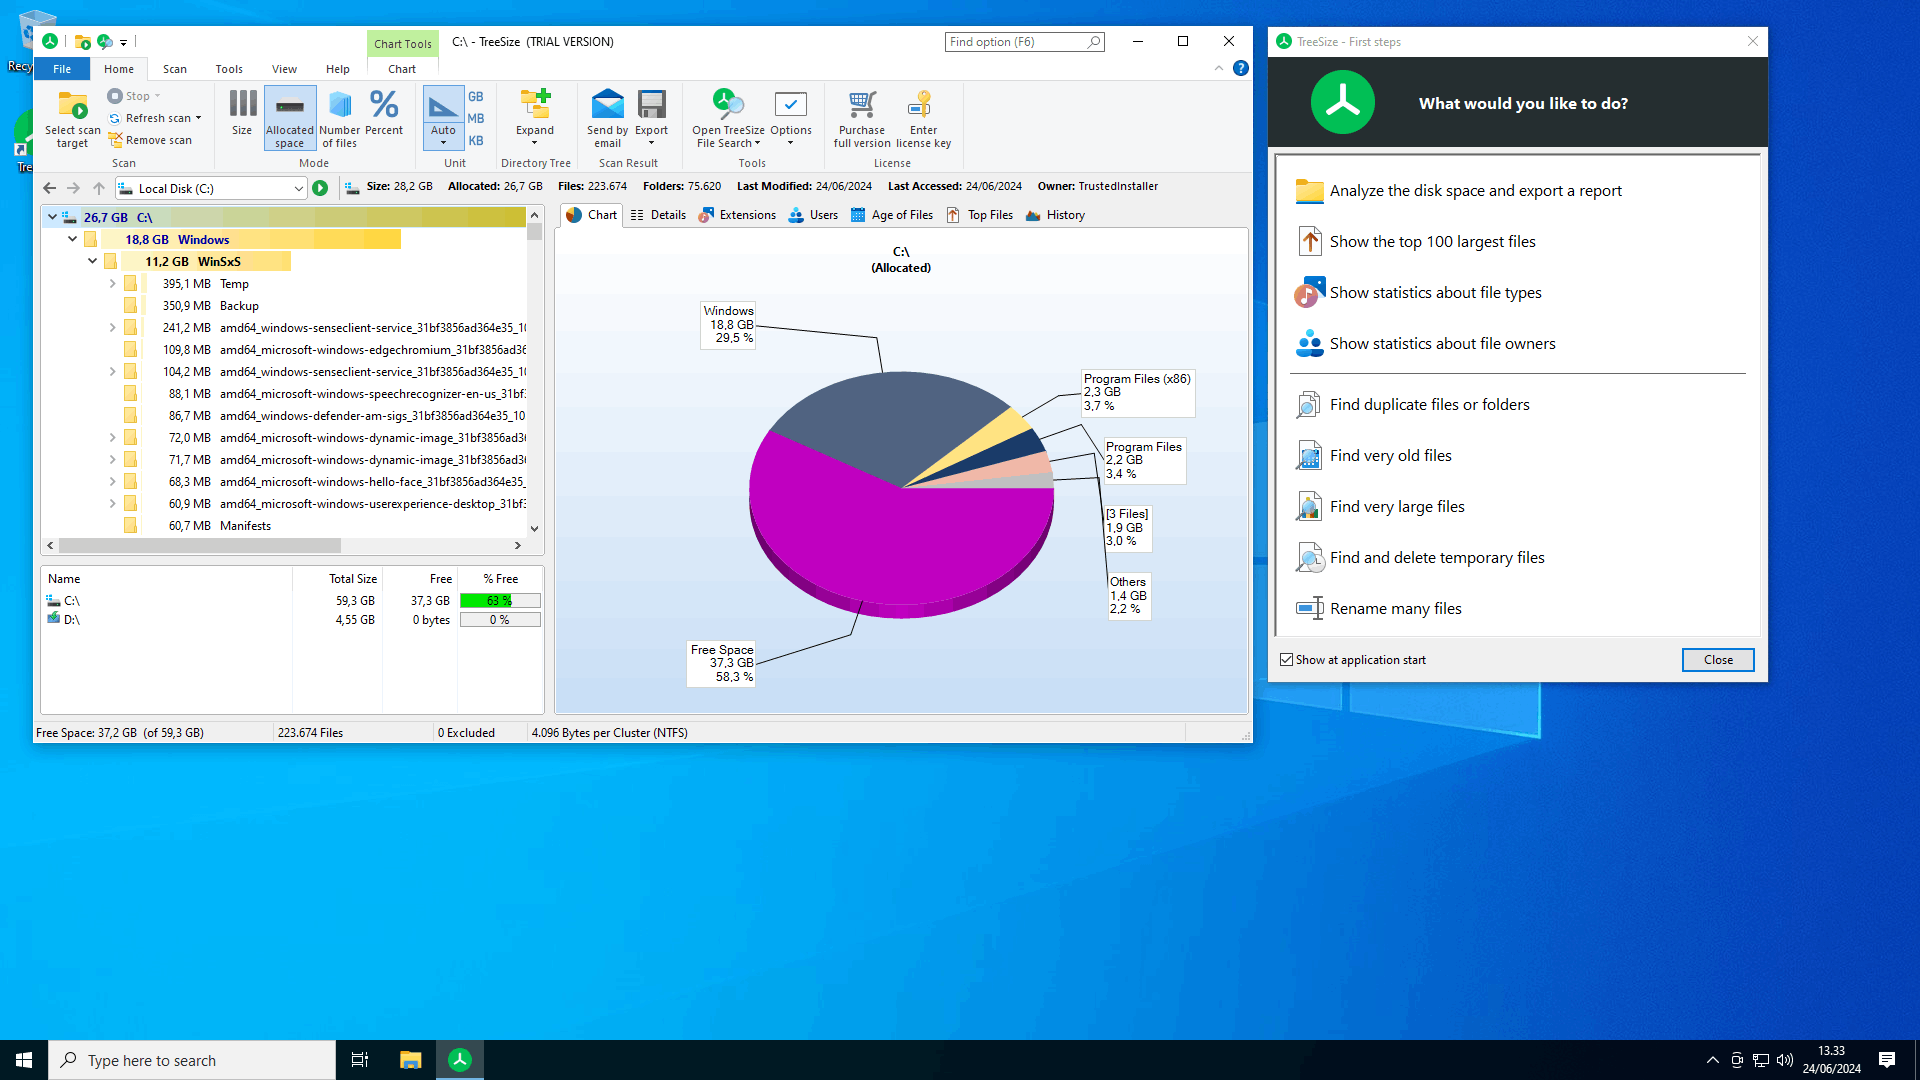Go back with the navigation arrow
The height and width of the screenshot is (1080, 1920).
[50, 188]
